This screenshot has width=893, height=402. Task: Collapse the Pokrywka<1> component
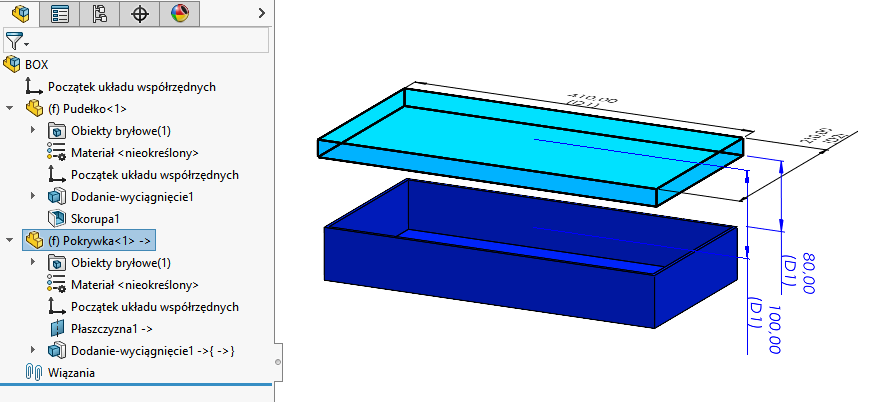coord(10,241)
